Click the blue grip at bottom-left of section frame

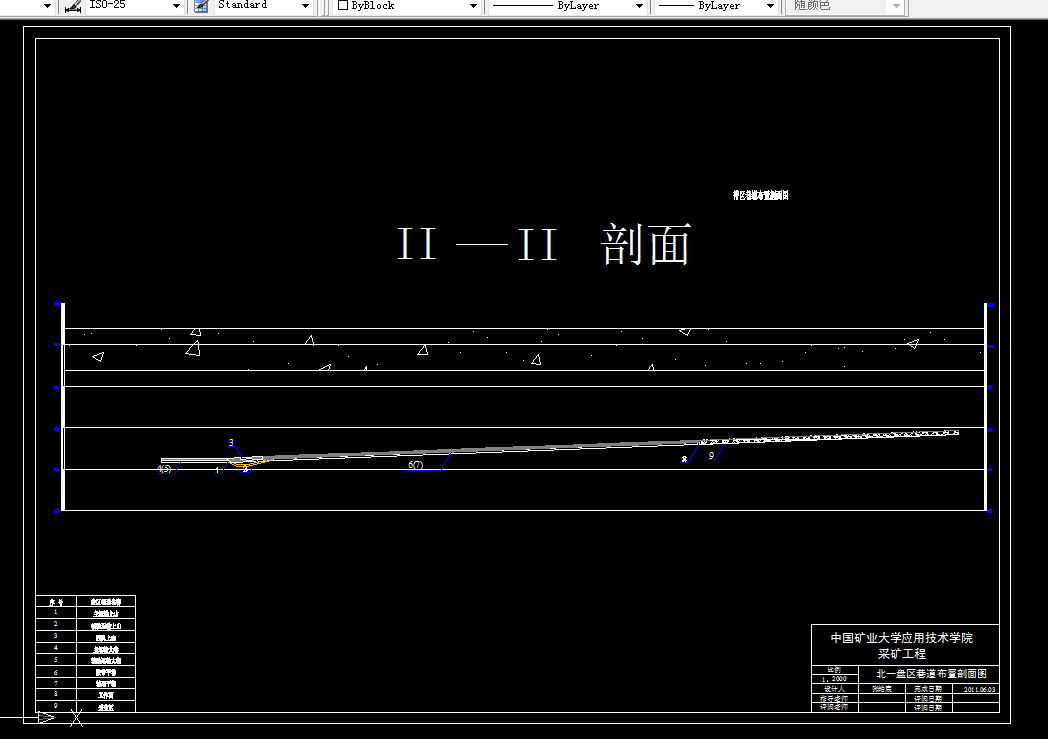point(57,510)
